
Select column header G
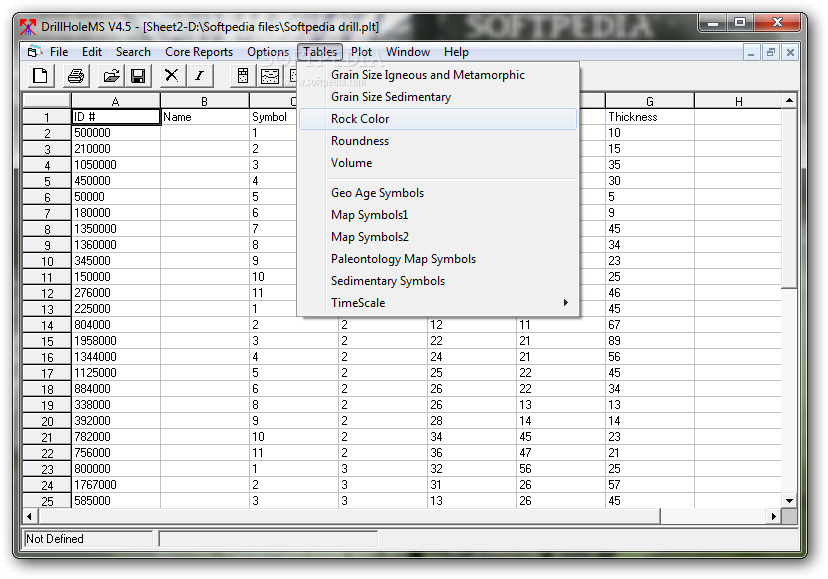pyautogui.click(x=650, y=101)
